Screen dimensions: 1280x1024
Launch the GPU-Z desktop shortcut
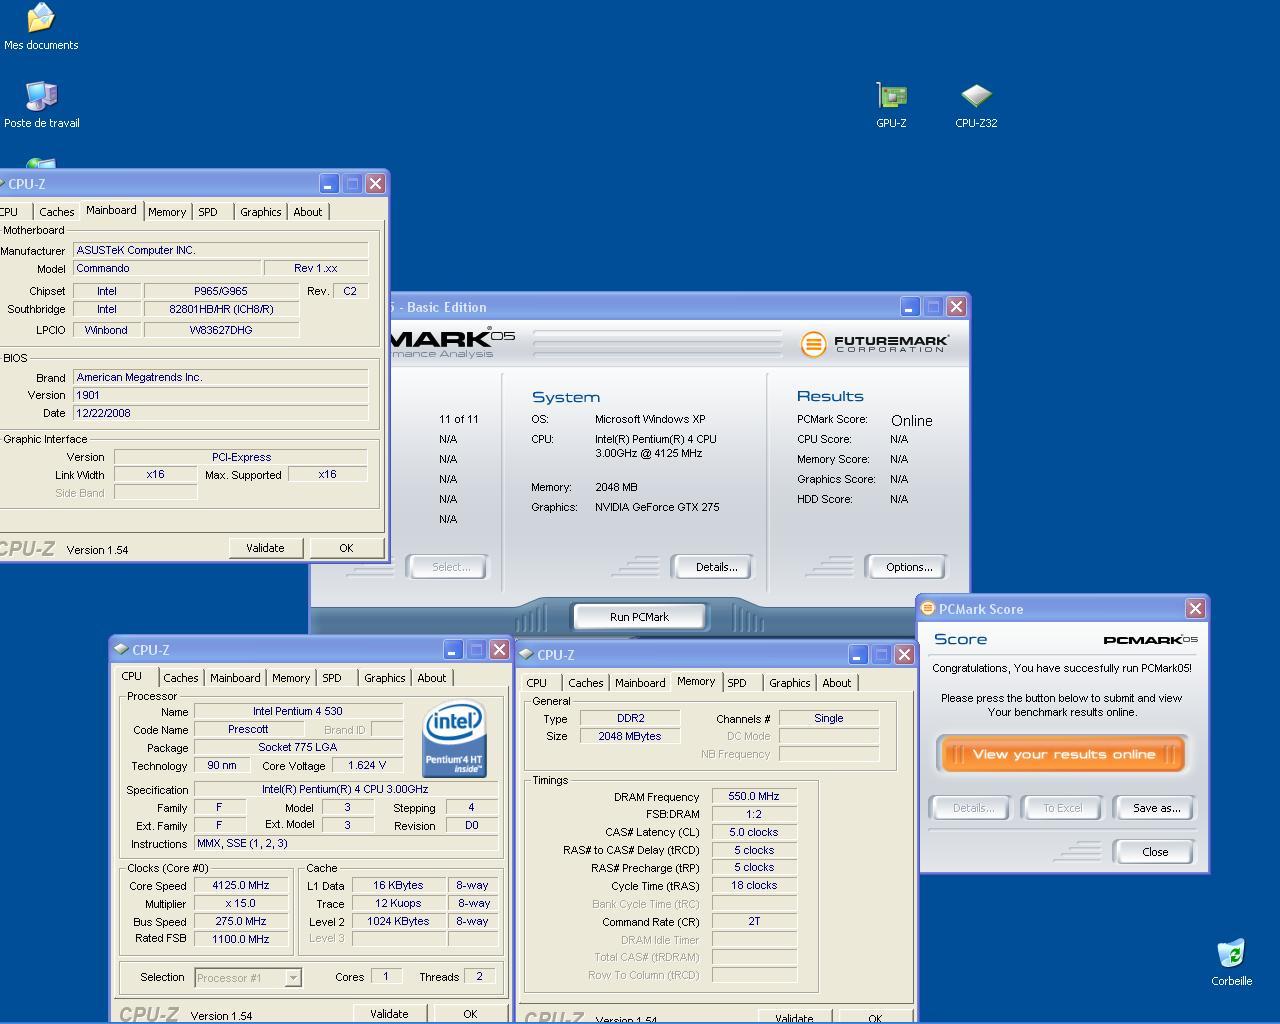[891, 105]
